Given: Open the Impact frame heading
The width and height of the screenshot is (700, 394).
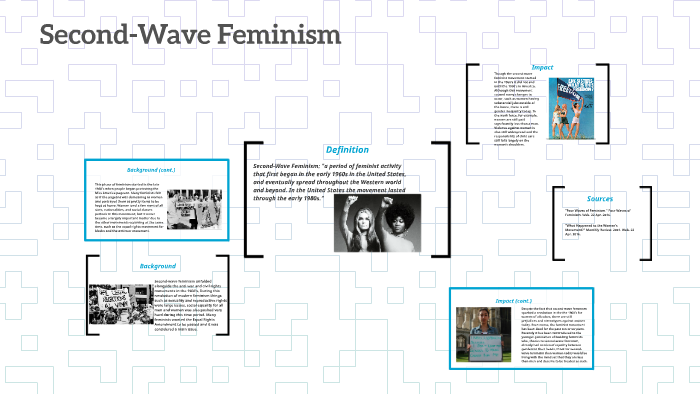Looking at the screenshot, I should coord(542,67).
